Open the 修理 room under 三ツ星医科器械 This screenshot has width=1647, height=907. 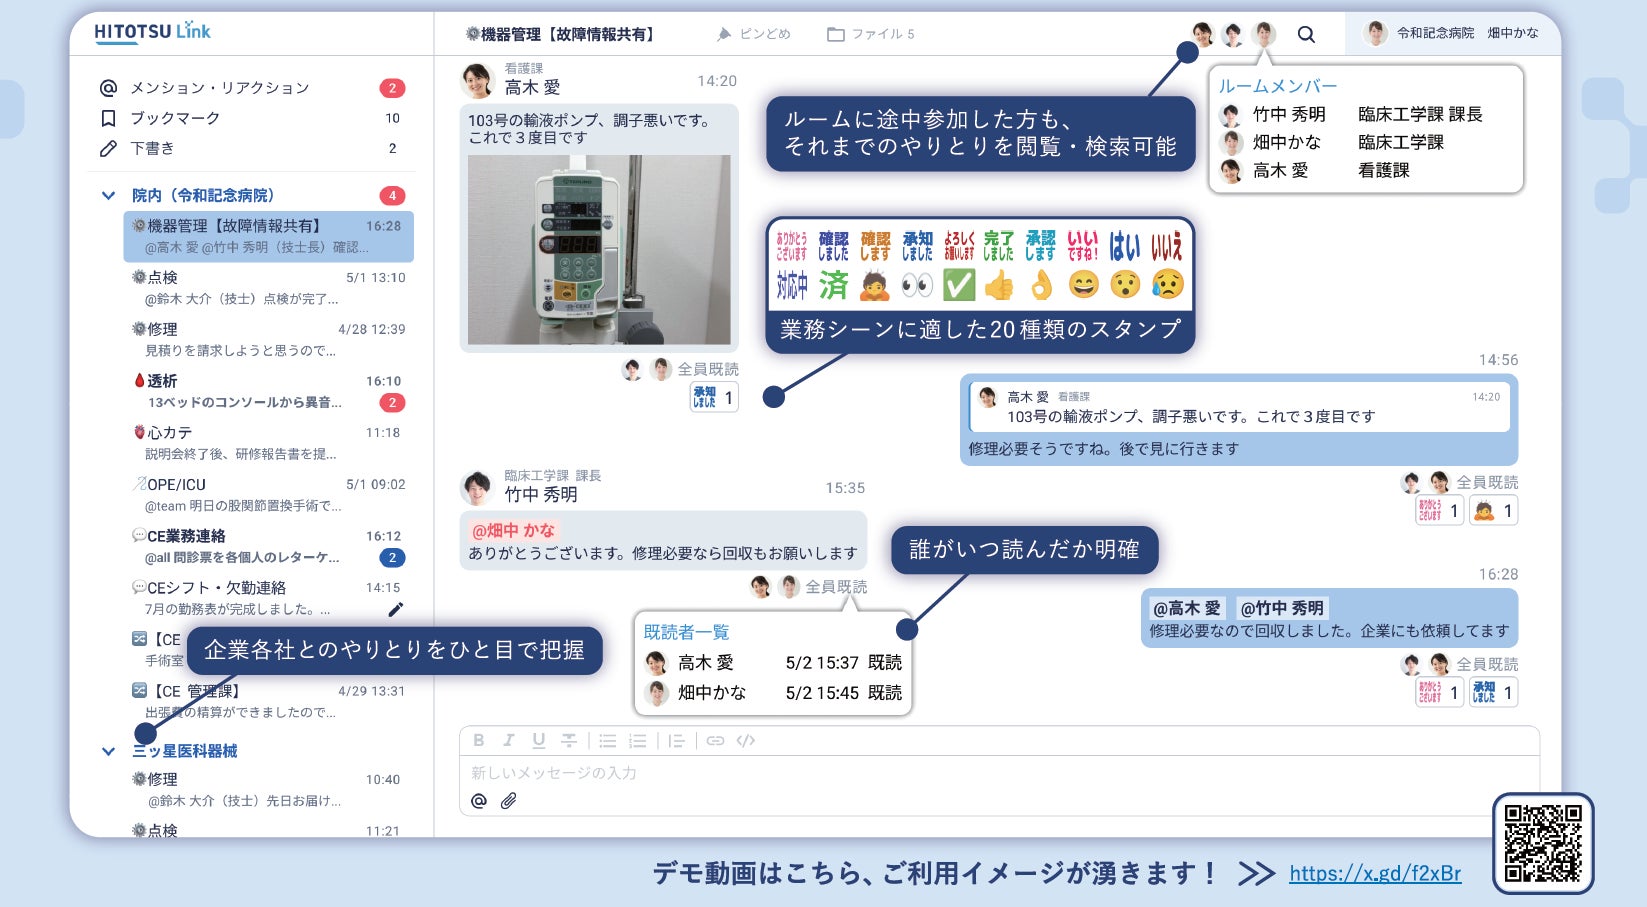(268, 789)
